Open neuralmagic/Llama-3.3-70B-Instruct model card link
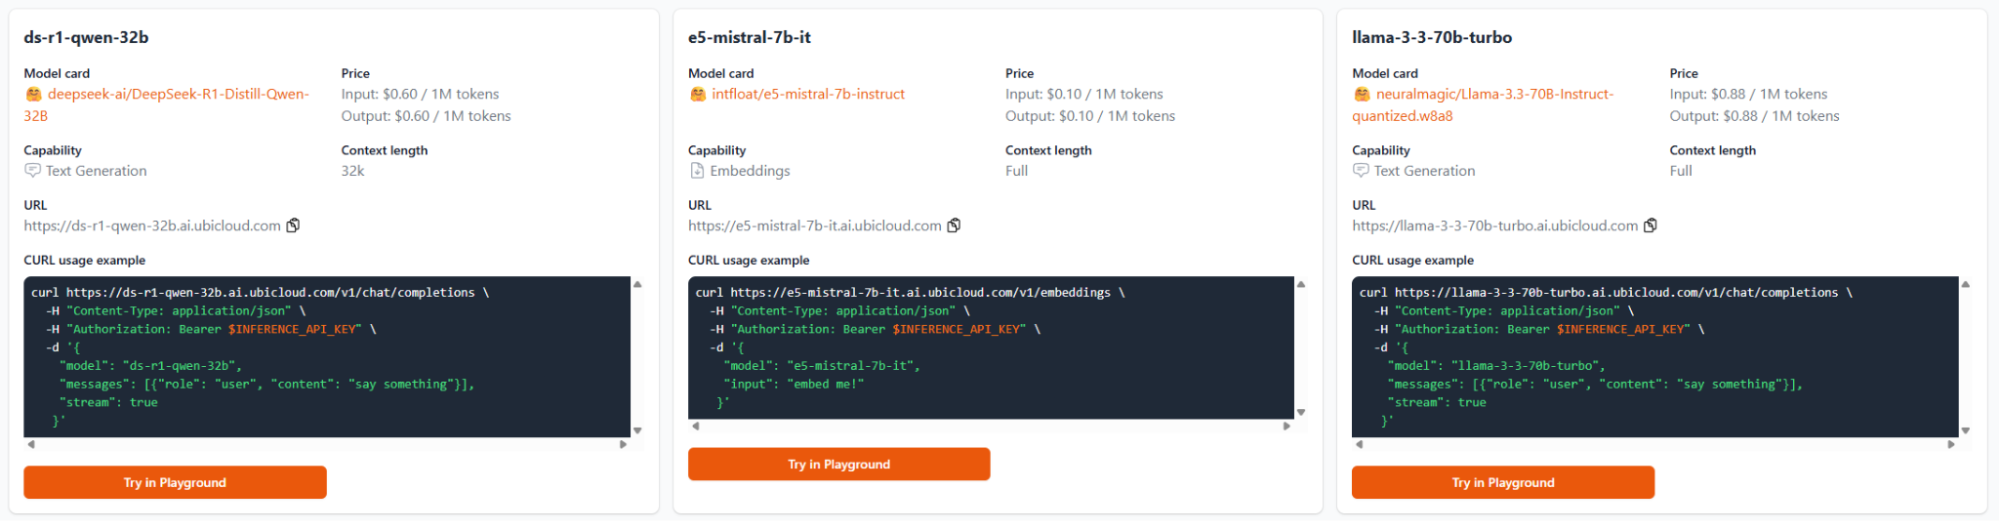The width and height of the screenshot is (1999, 522). coord(1483,105)
